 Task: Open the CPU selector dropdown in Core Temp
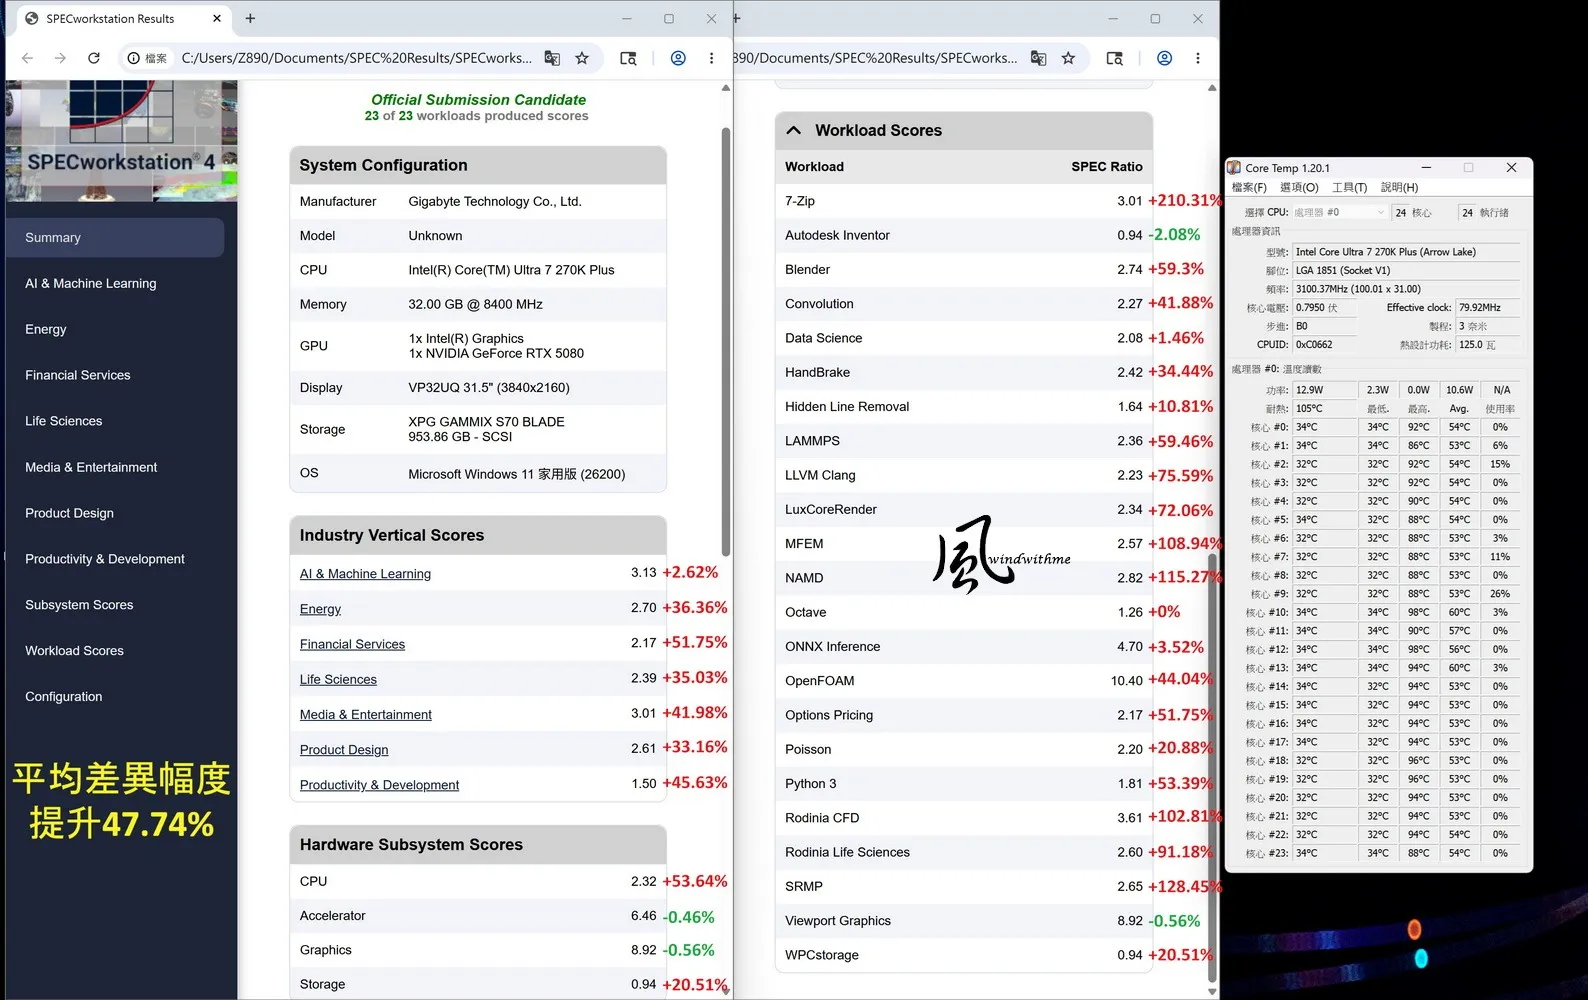[1339, 212]
